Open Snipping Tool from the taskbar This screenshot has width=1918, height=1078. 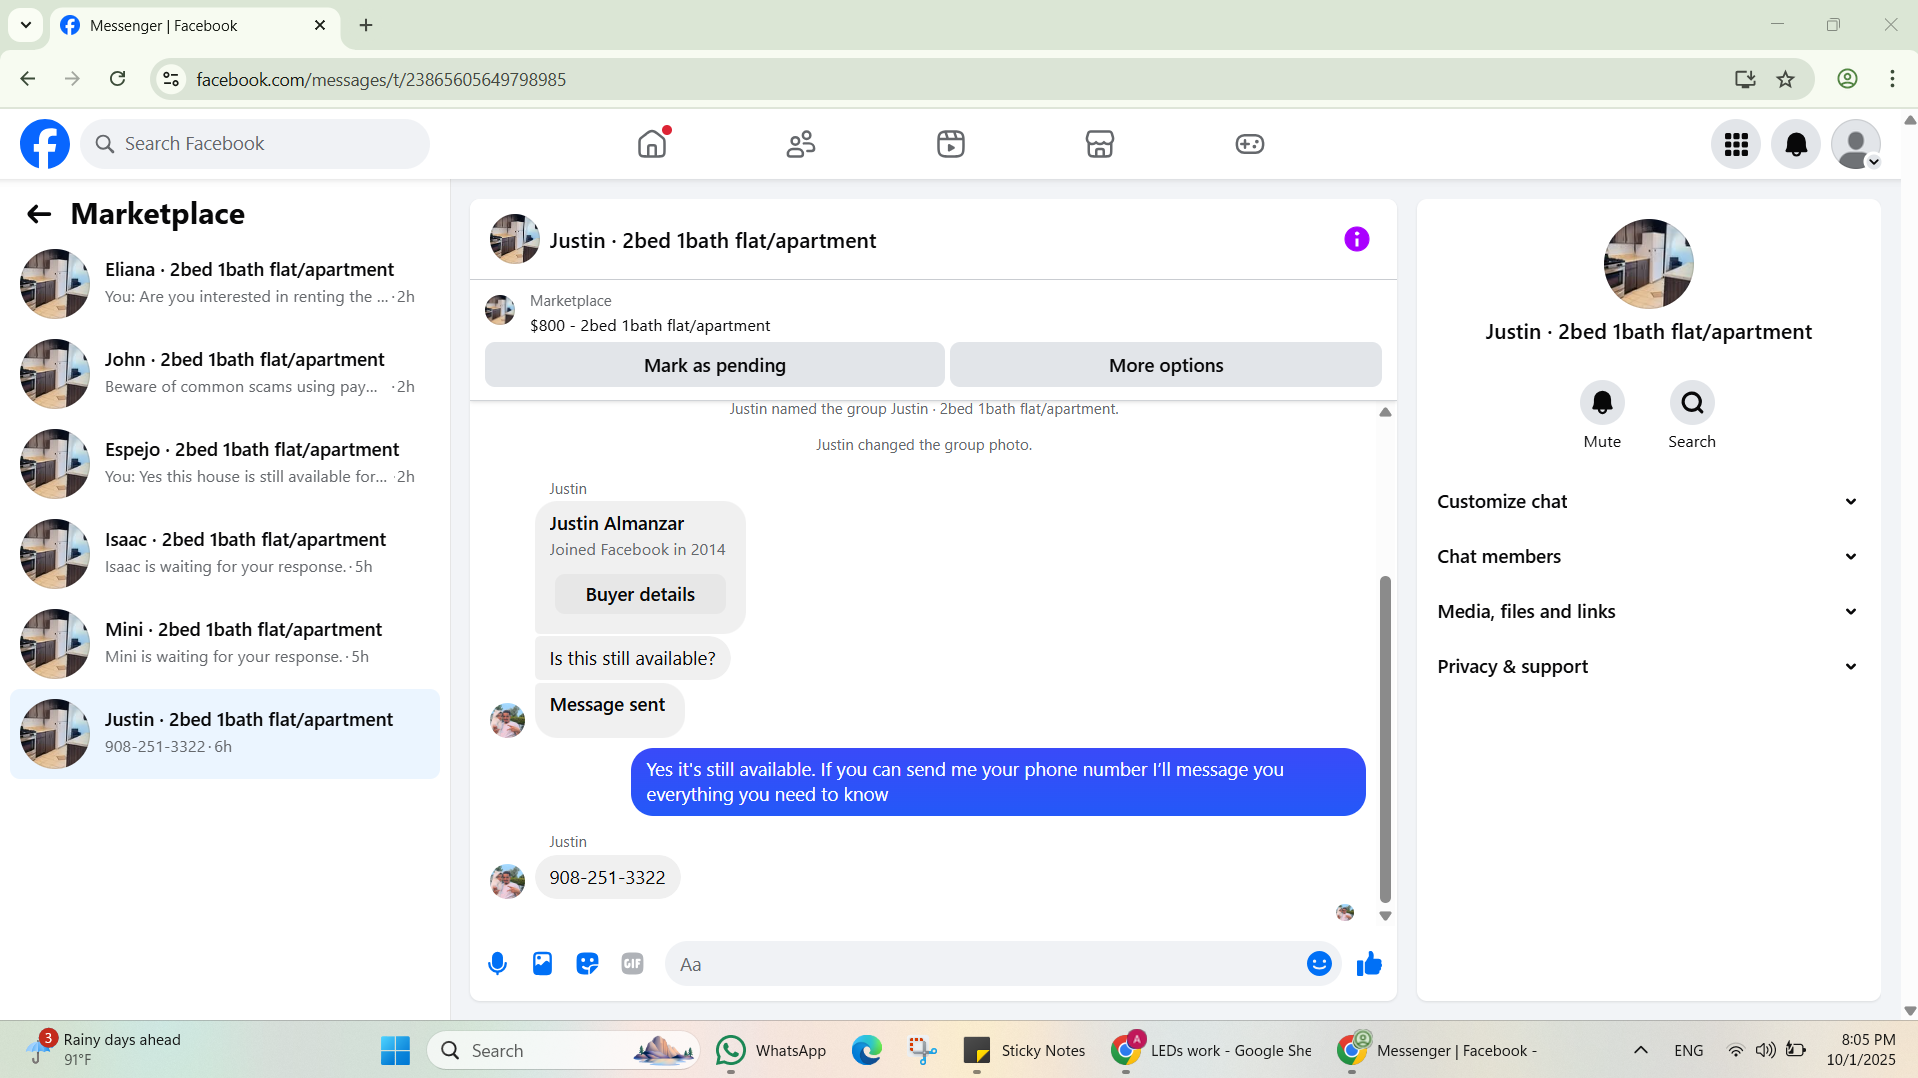pos(922,1050)
